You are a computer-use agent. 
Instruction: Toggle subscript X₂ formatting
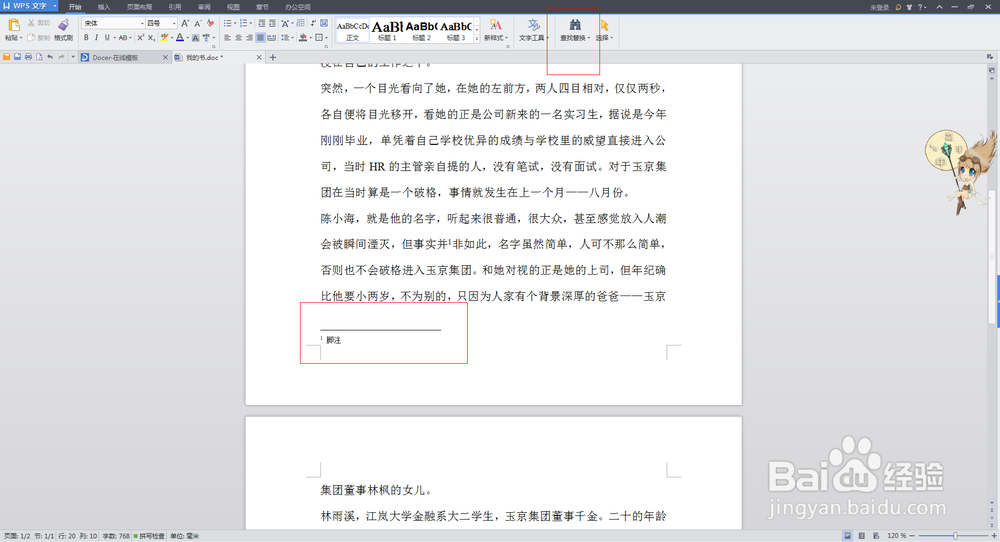151,38
